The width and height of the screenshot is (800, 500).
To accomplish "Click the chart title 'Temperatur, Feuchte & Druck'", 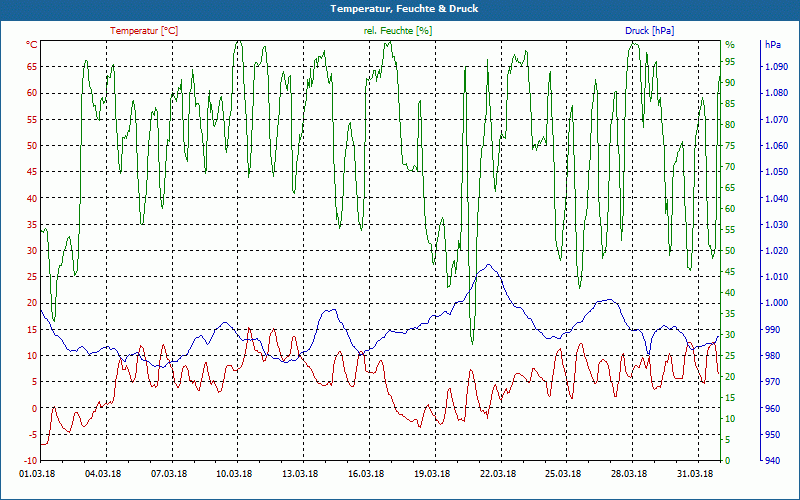I will pyautogui.click(x=404, y=9).
